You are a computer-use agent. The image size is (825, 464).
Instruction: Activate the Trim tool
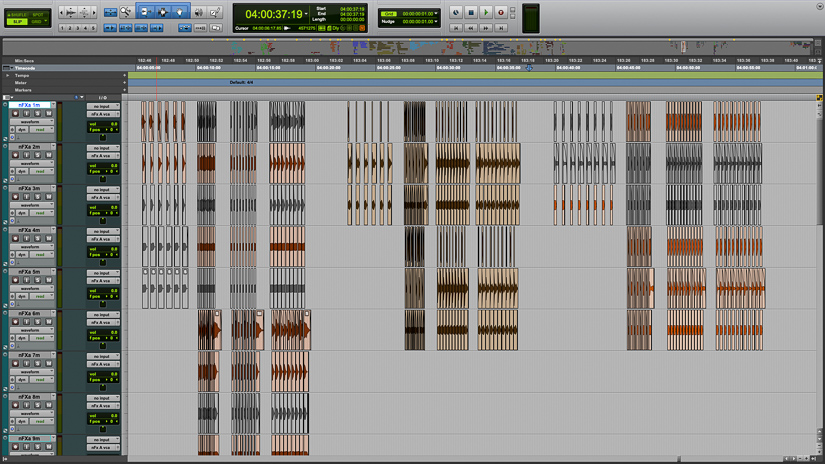tap(145, 12)
